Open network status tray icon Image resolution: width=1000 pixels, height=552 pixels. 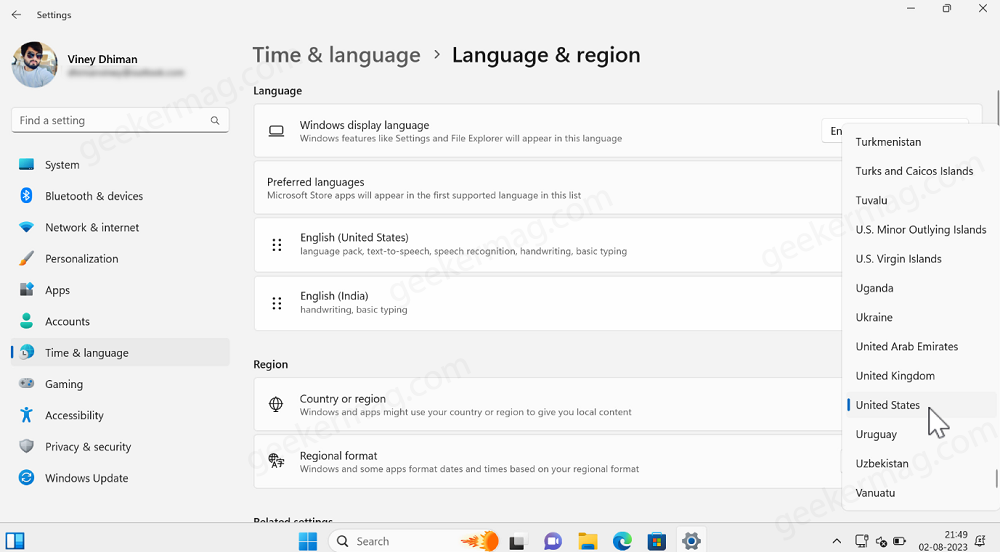point(862,541)
